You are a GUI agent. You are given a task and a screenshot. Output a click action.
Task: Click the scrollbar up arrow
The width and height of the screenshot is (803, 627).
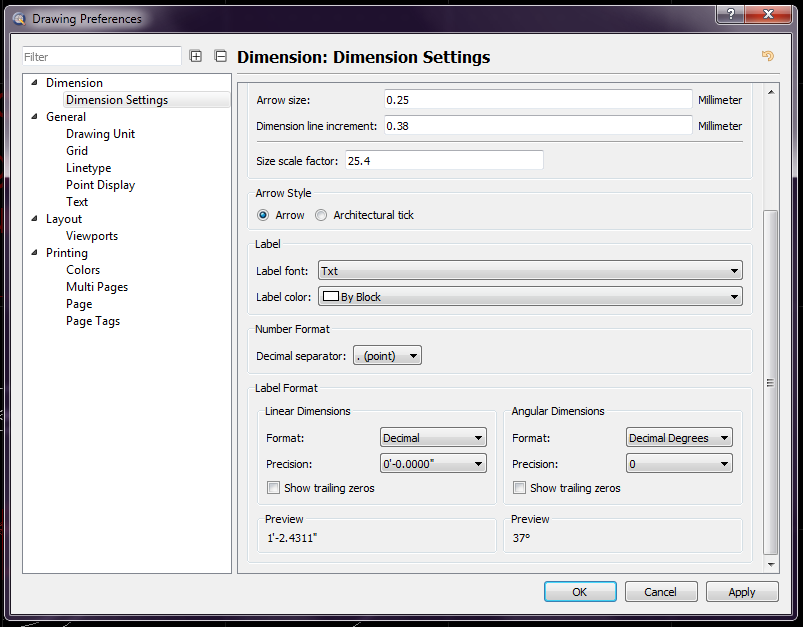coord(771,92)
